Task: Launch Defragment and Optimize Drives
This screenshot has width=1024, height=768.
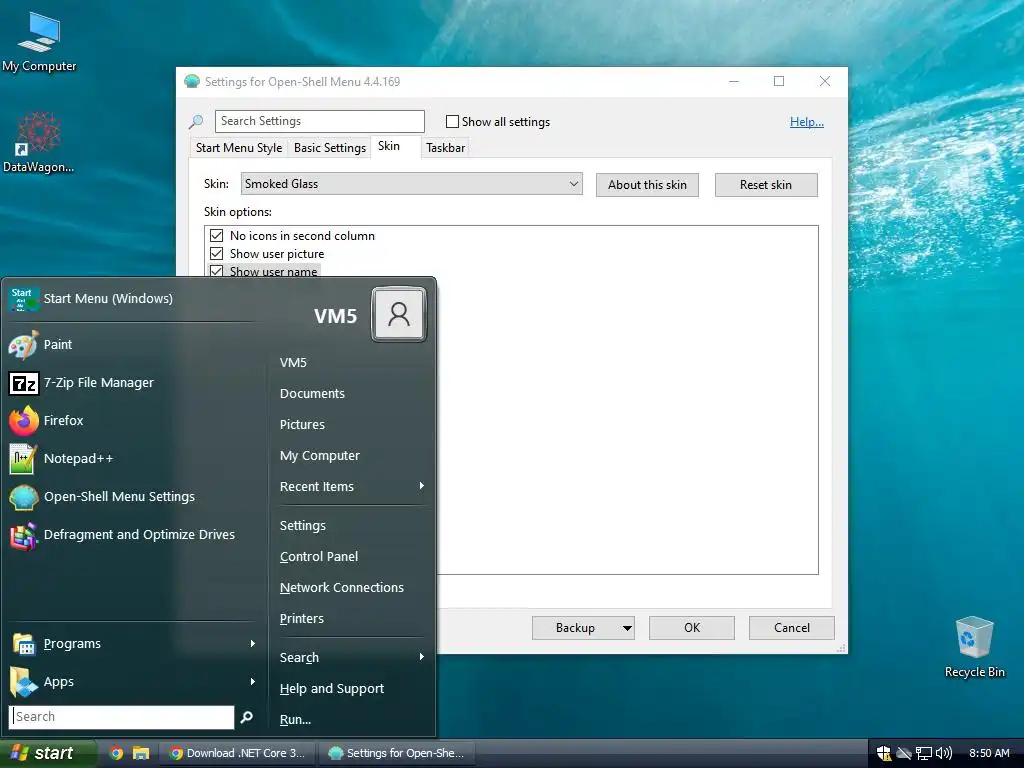Action: (x=134, y=534)
